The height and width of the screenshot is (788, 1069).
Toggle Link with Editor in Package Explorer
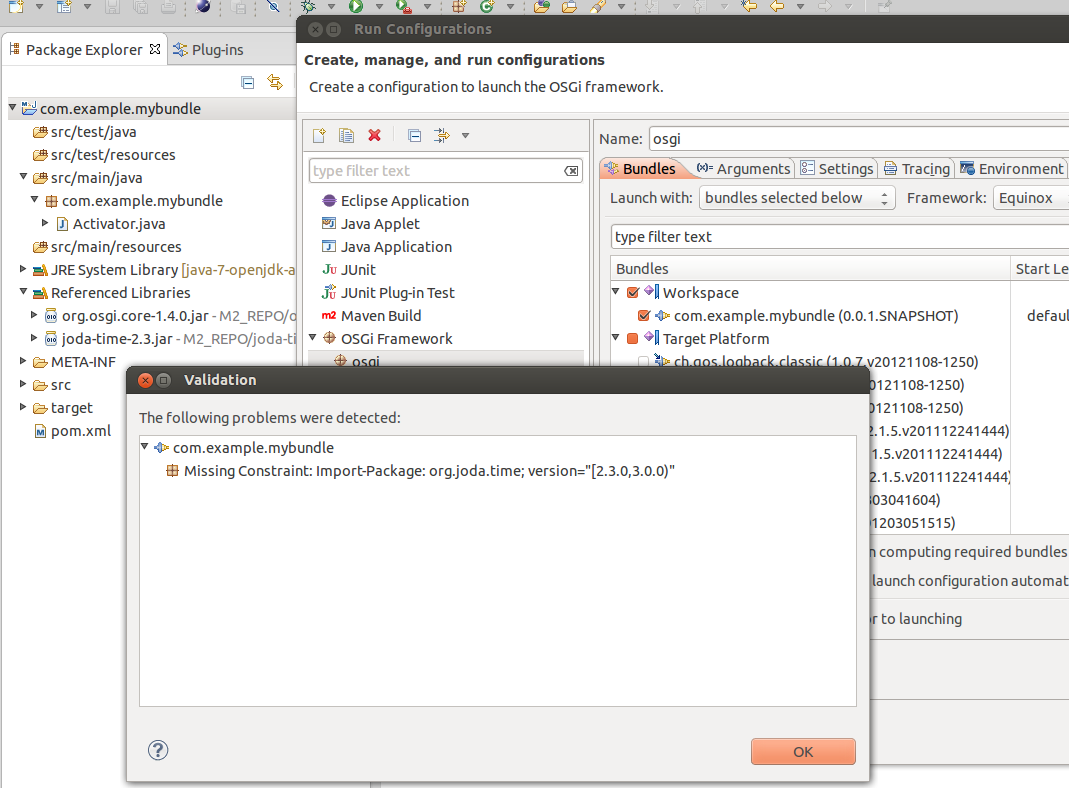tap(274, 82)
